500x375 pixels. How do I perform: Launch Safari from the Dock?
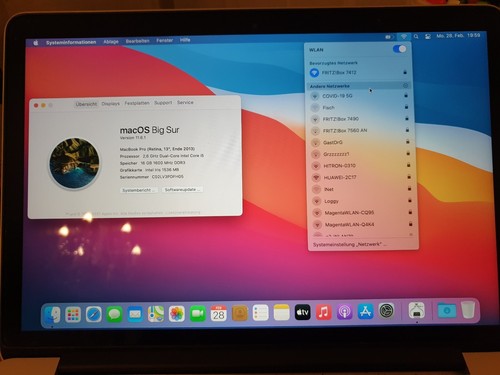(94, 314)
